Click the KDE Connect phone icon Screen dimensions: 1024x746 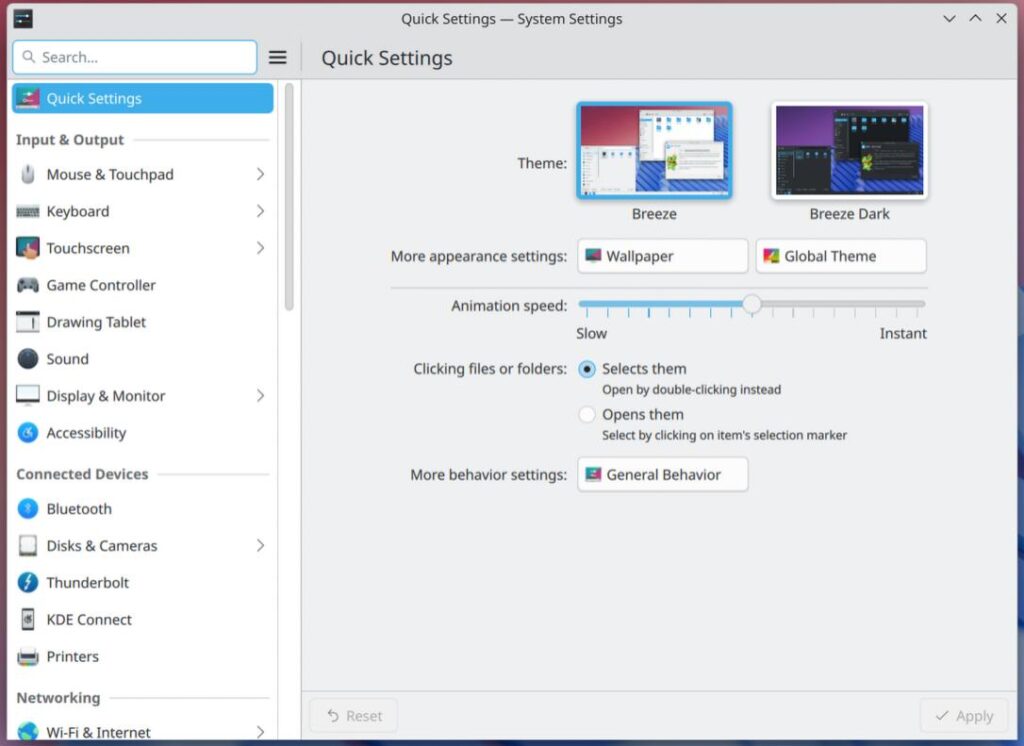pos(27,619)
